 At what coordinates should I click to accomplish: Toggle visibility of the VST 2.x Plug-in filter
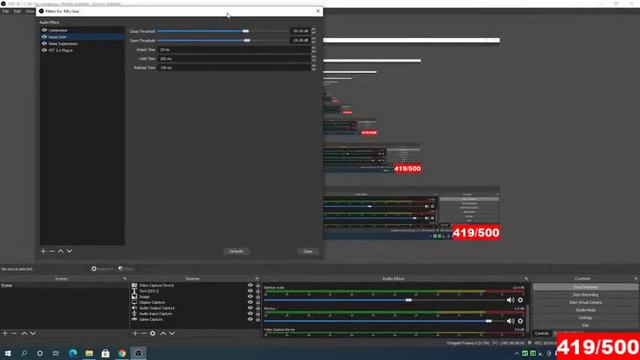pyautogui.click(x=44, y=50)
